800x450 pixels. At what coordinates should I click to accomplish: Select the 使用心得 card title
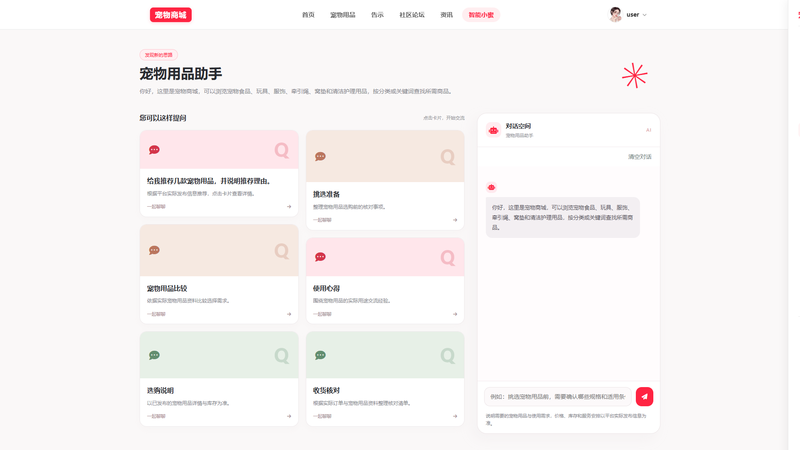point(326,288)
